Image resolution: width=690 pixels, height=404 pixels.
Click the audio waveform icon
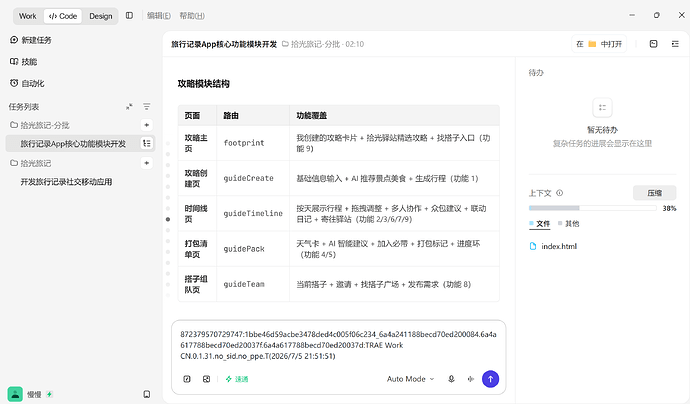[x=470, y=379]
